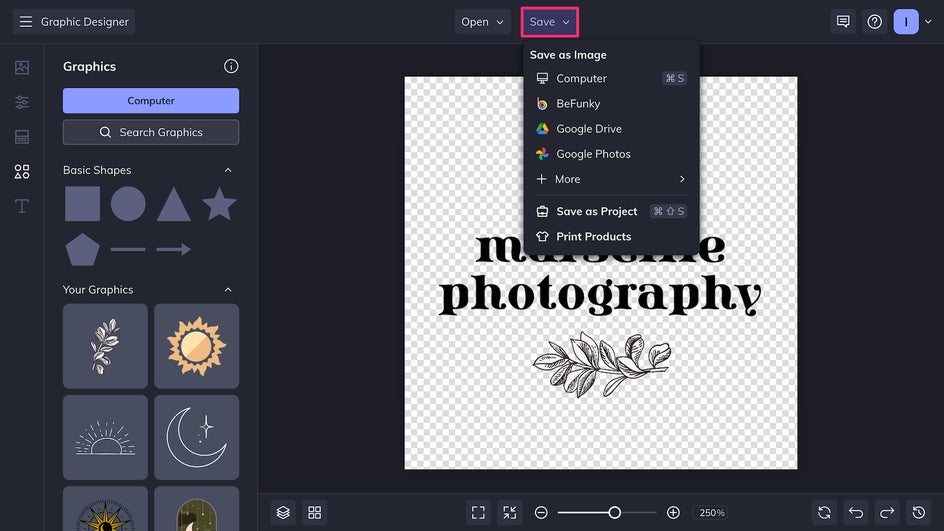Open the feedback comment icon
944x531 pixels.
843,22
